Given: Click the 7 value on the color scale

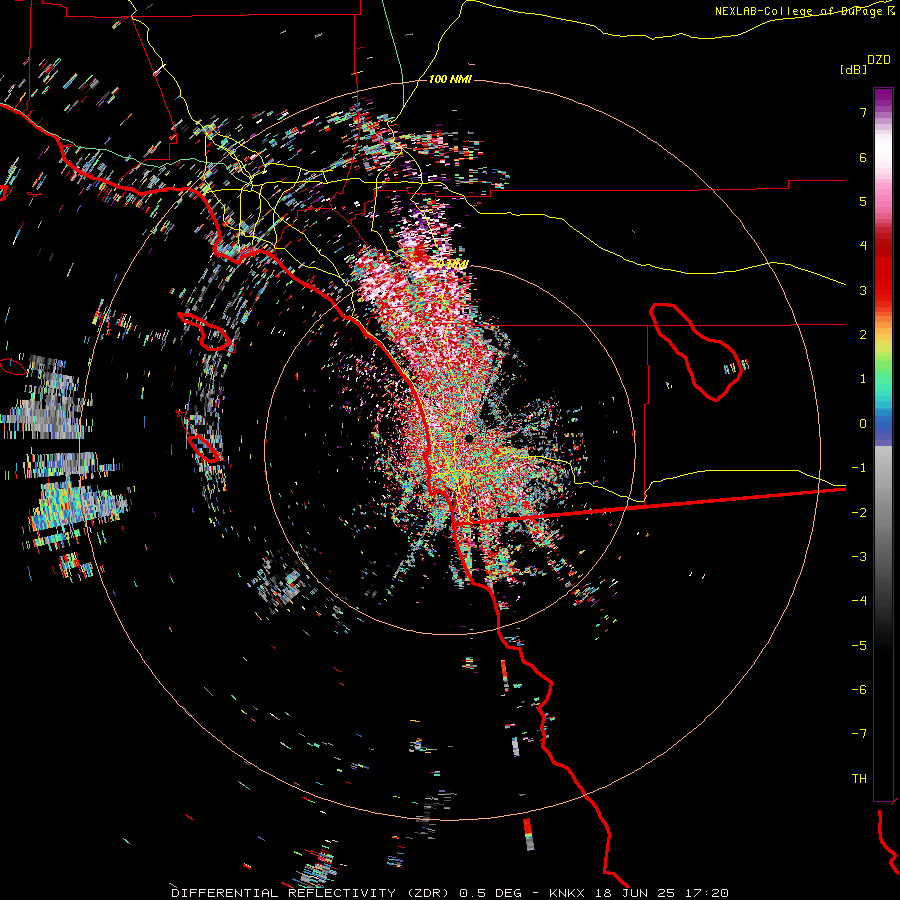Looking at the screenshot, I should click(863, 112).
